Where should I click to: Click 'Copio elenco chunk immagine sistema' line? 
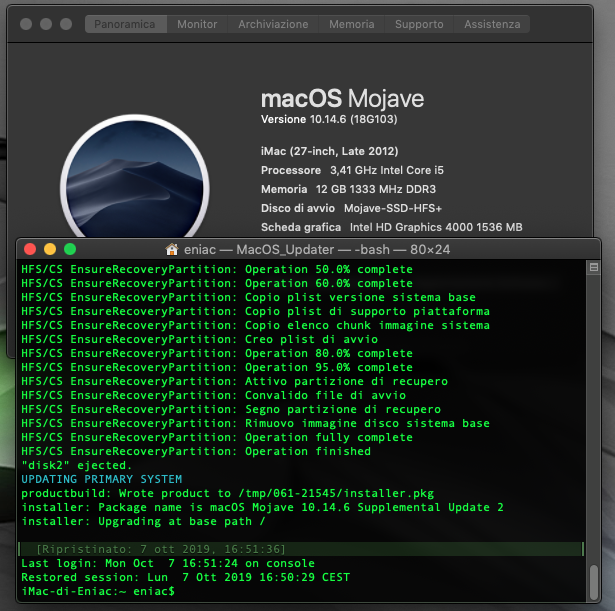pos(255,326)
